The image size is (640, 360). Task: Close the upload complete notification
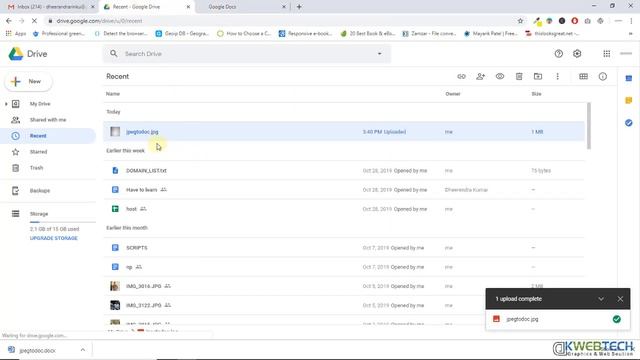(x=620, y=299)
